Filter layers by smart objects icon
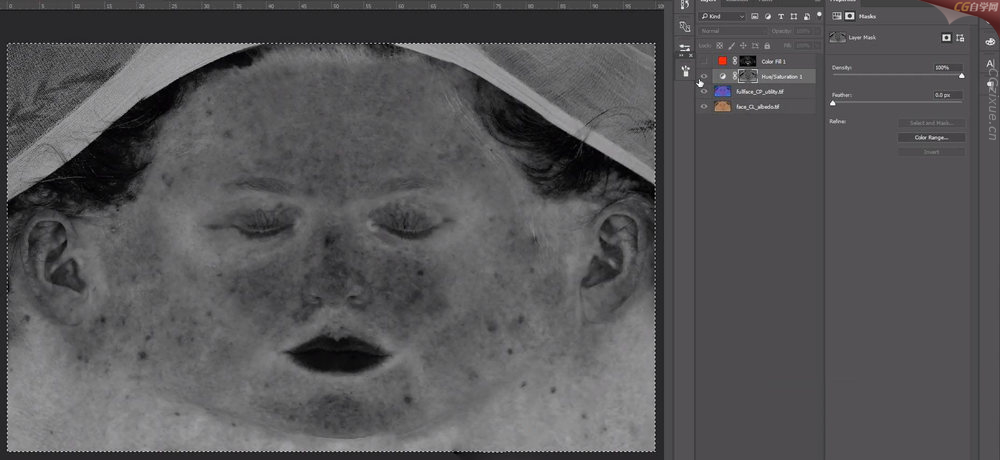 (x=807, y=17)
